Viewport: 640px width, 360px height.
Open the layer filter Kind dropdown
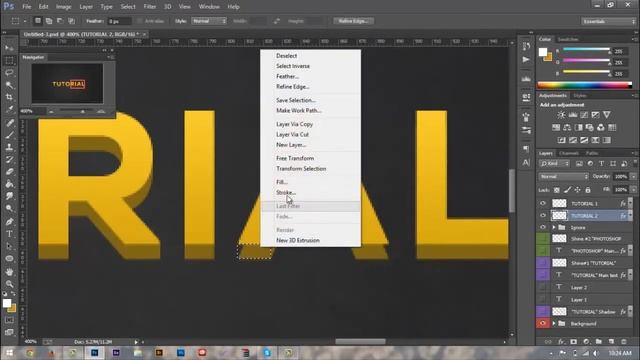[554, 164]
